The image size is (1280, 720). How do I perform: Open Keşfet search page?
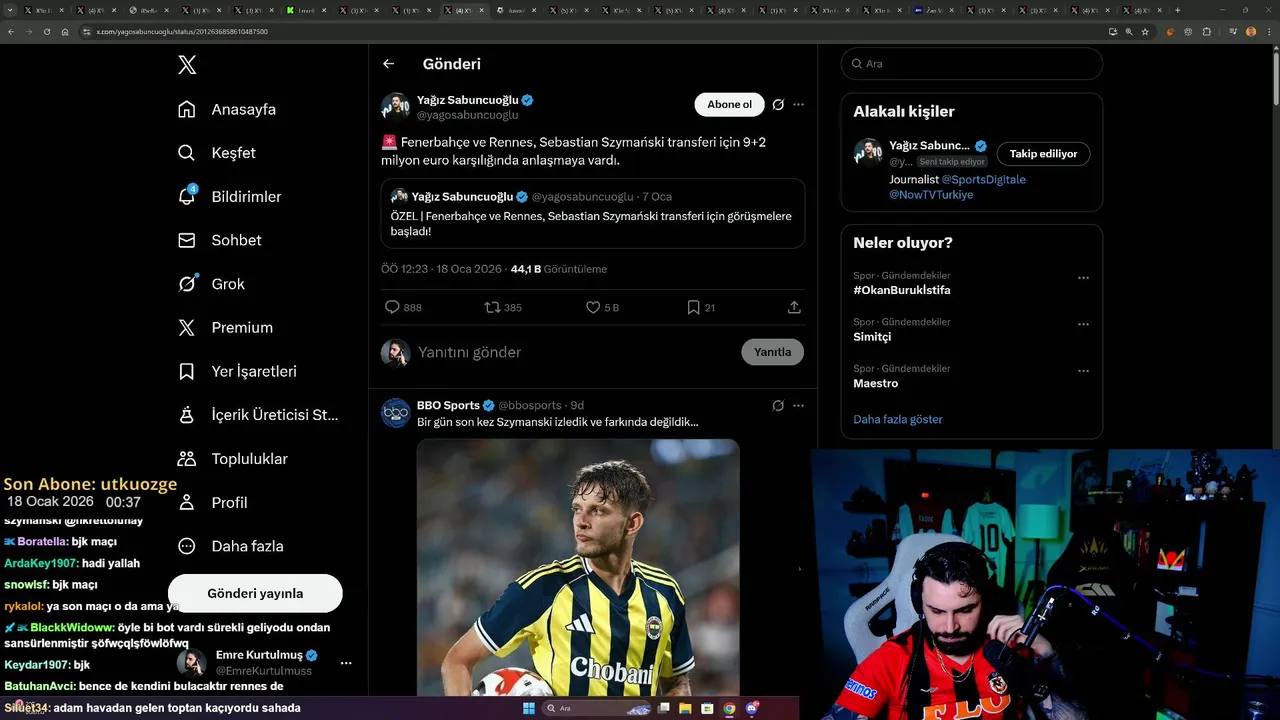216,153
